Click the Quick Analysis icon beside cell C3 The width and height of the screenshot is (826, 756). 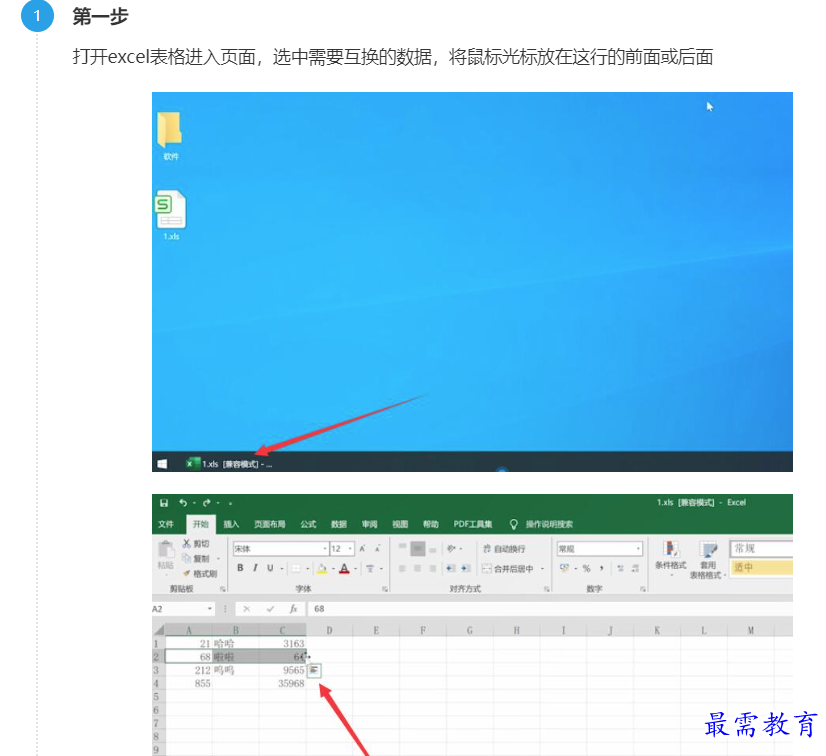click(314, 670)
